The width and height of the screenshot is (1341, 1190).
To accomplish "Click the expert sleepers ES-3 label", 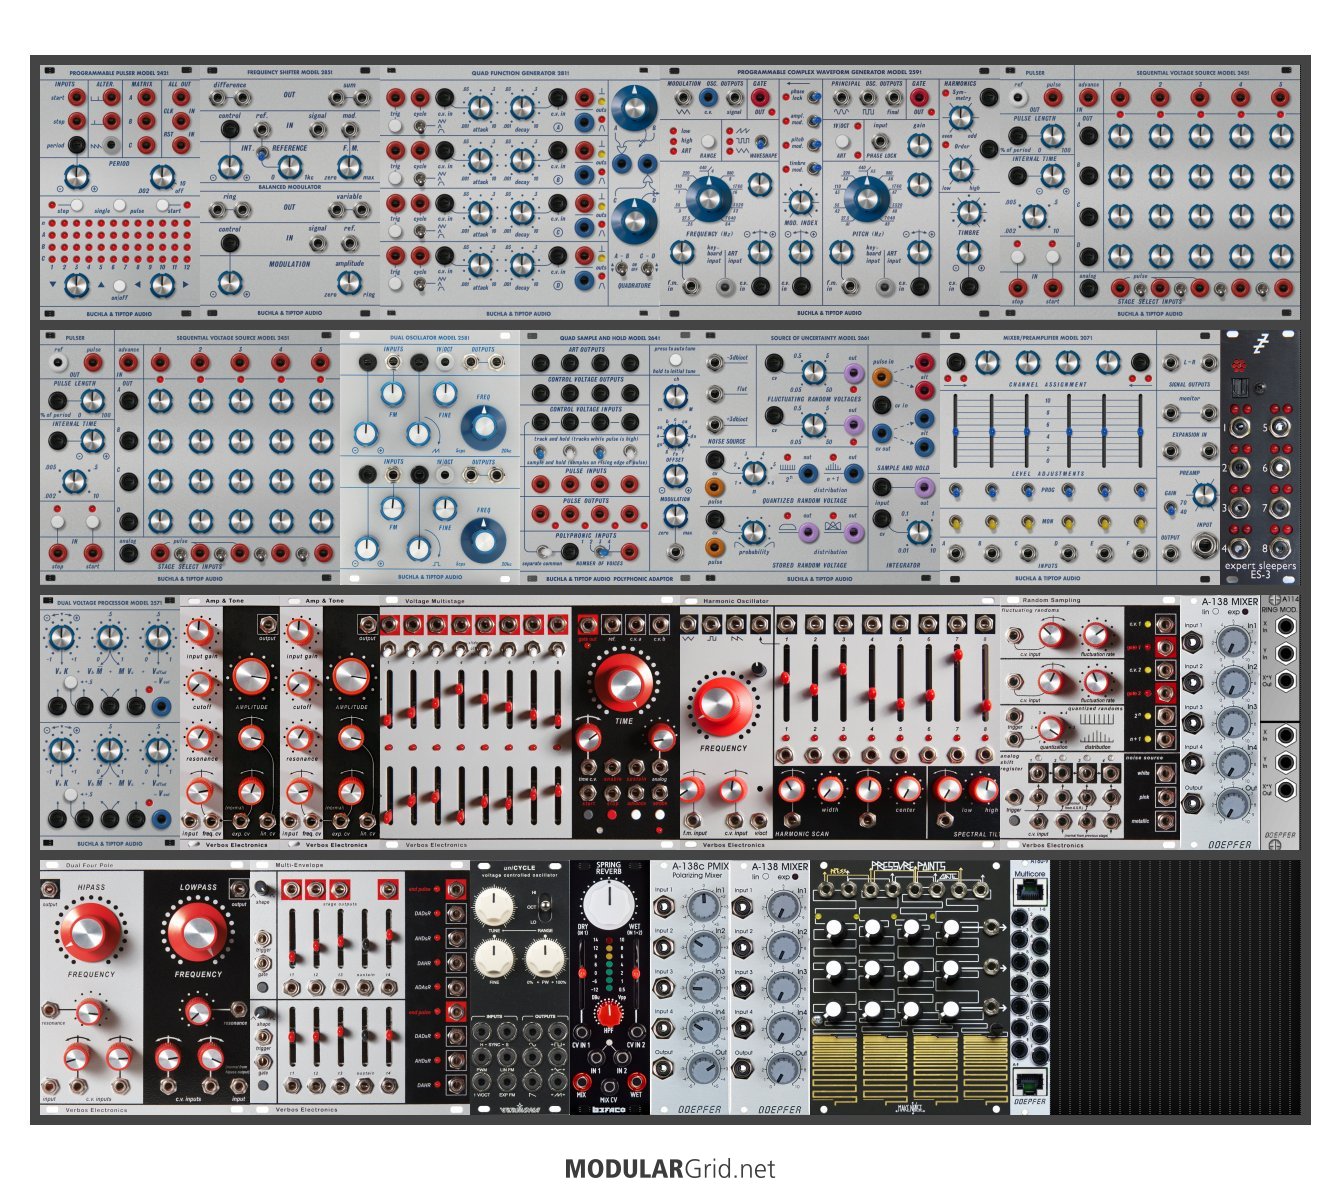I will (1261, 570).
